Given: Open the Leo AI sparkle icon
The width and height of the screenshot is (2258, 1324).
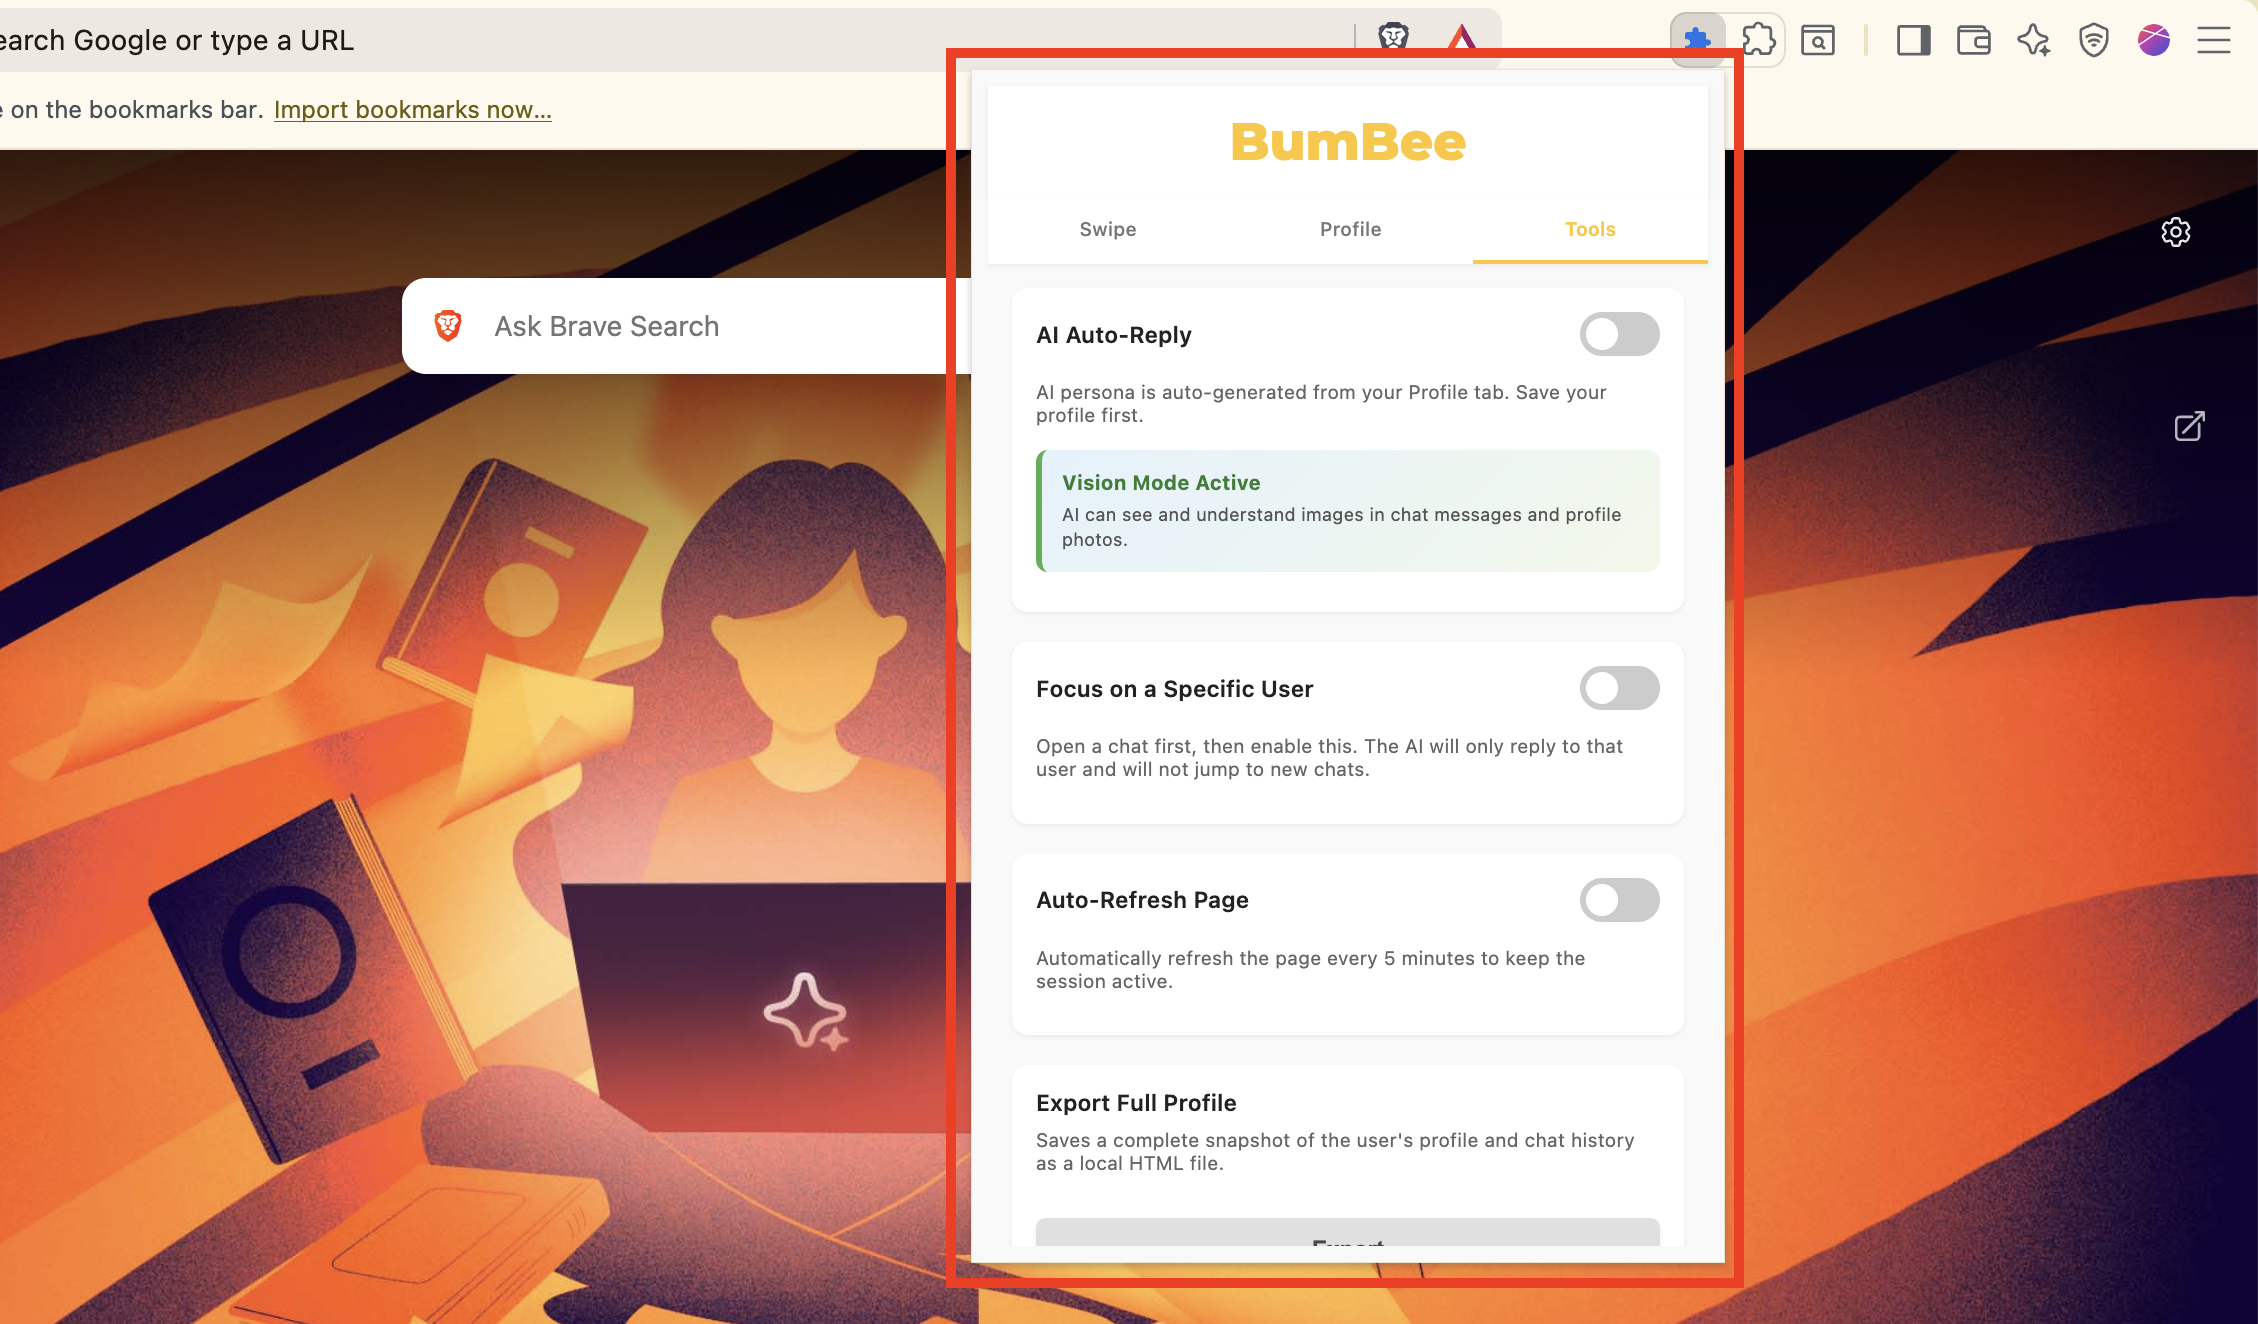Looking at the screenshot, I should click(2034, 40).
